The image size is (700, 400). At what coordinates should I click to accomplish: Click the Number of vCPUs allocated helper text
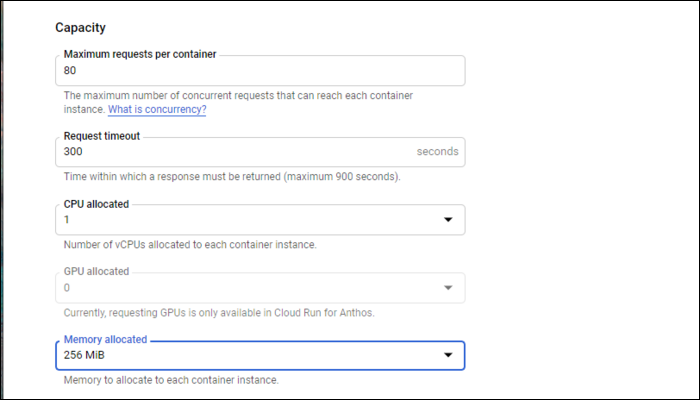(190, 245)
